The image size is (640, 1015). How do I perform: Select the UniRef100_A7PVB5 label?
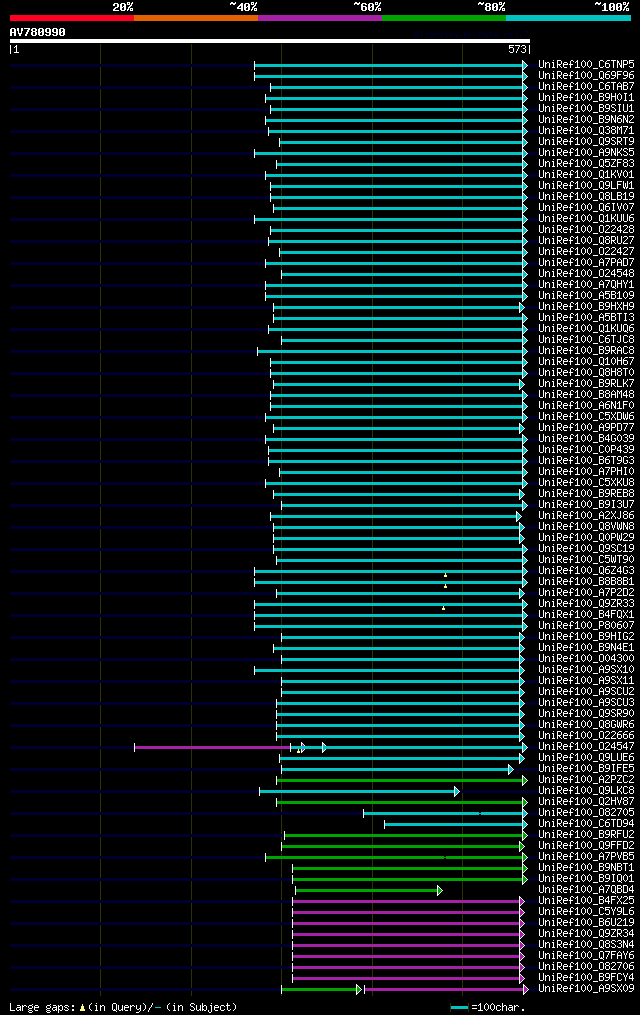[x=586, y=857]
